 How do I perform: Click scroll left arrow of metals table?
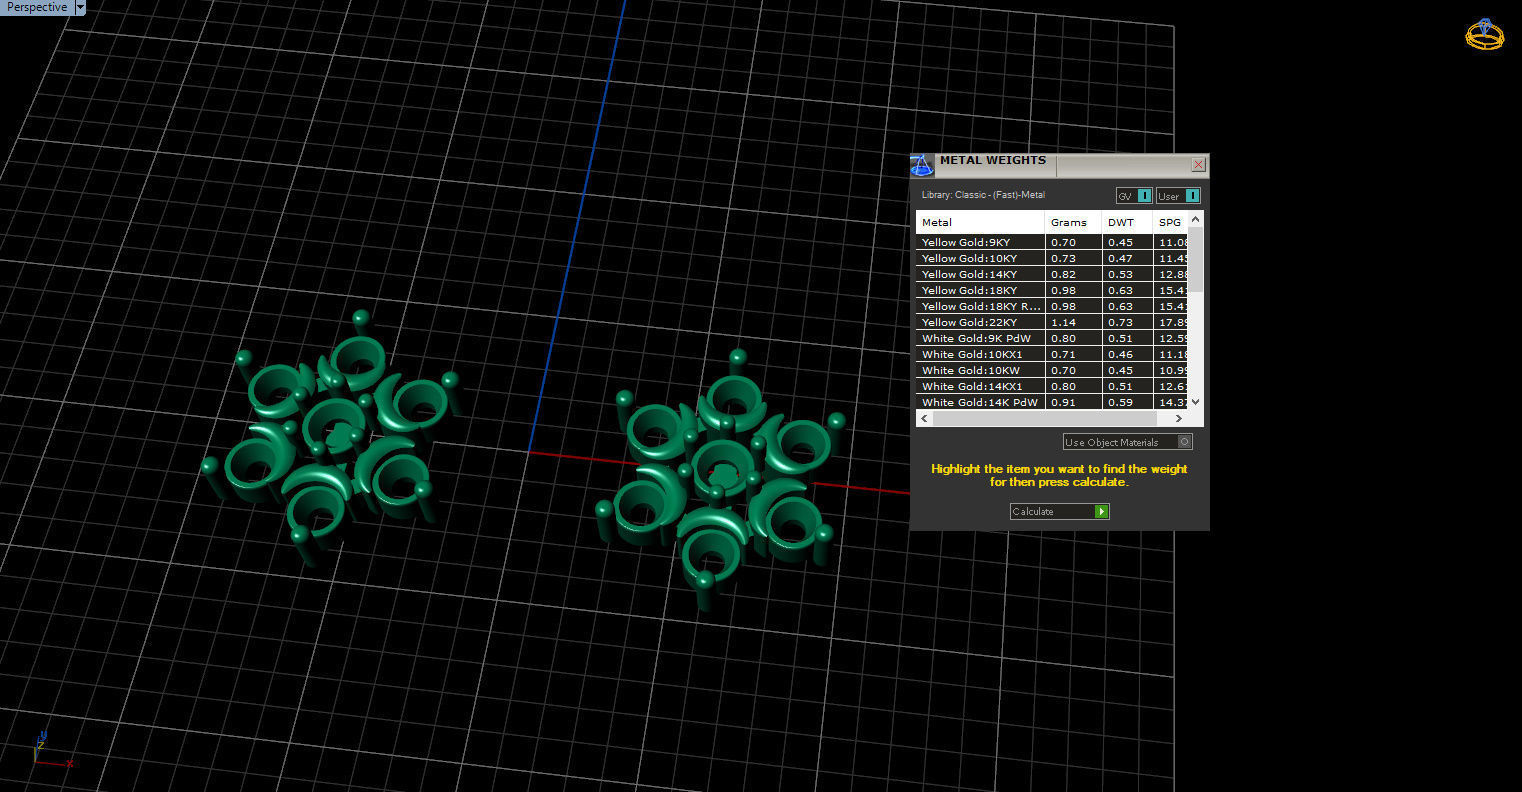coord(924,418)
